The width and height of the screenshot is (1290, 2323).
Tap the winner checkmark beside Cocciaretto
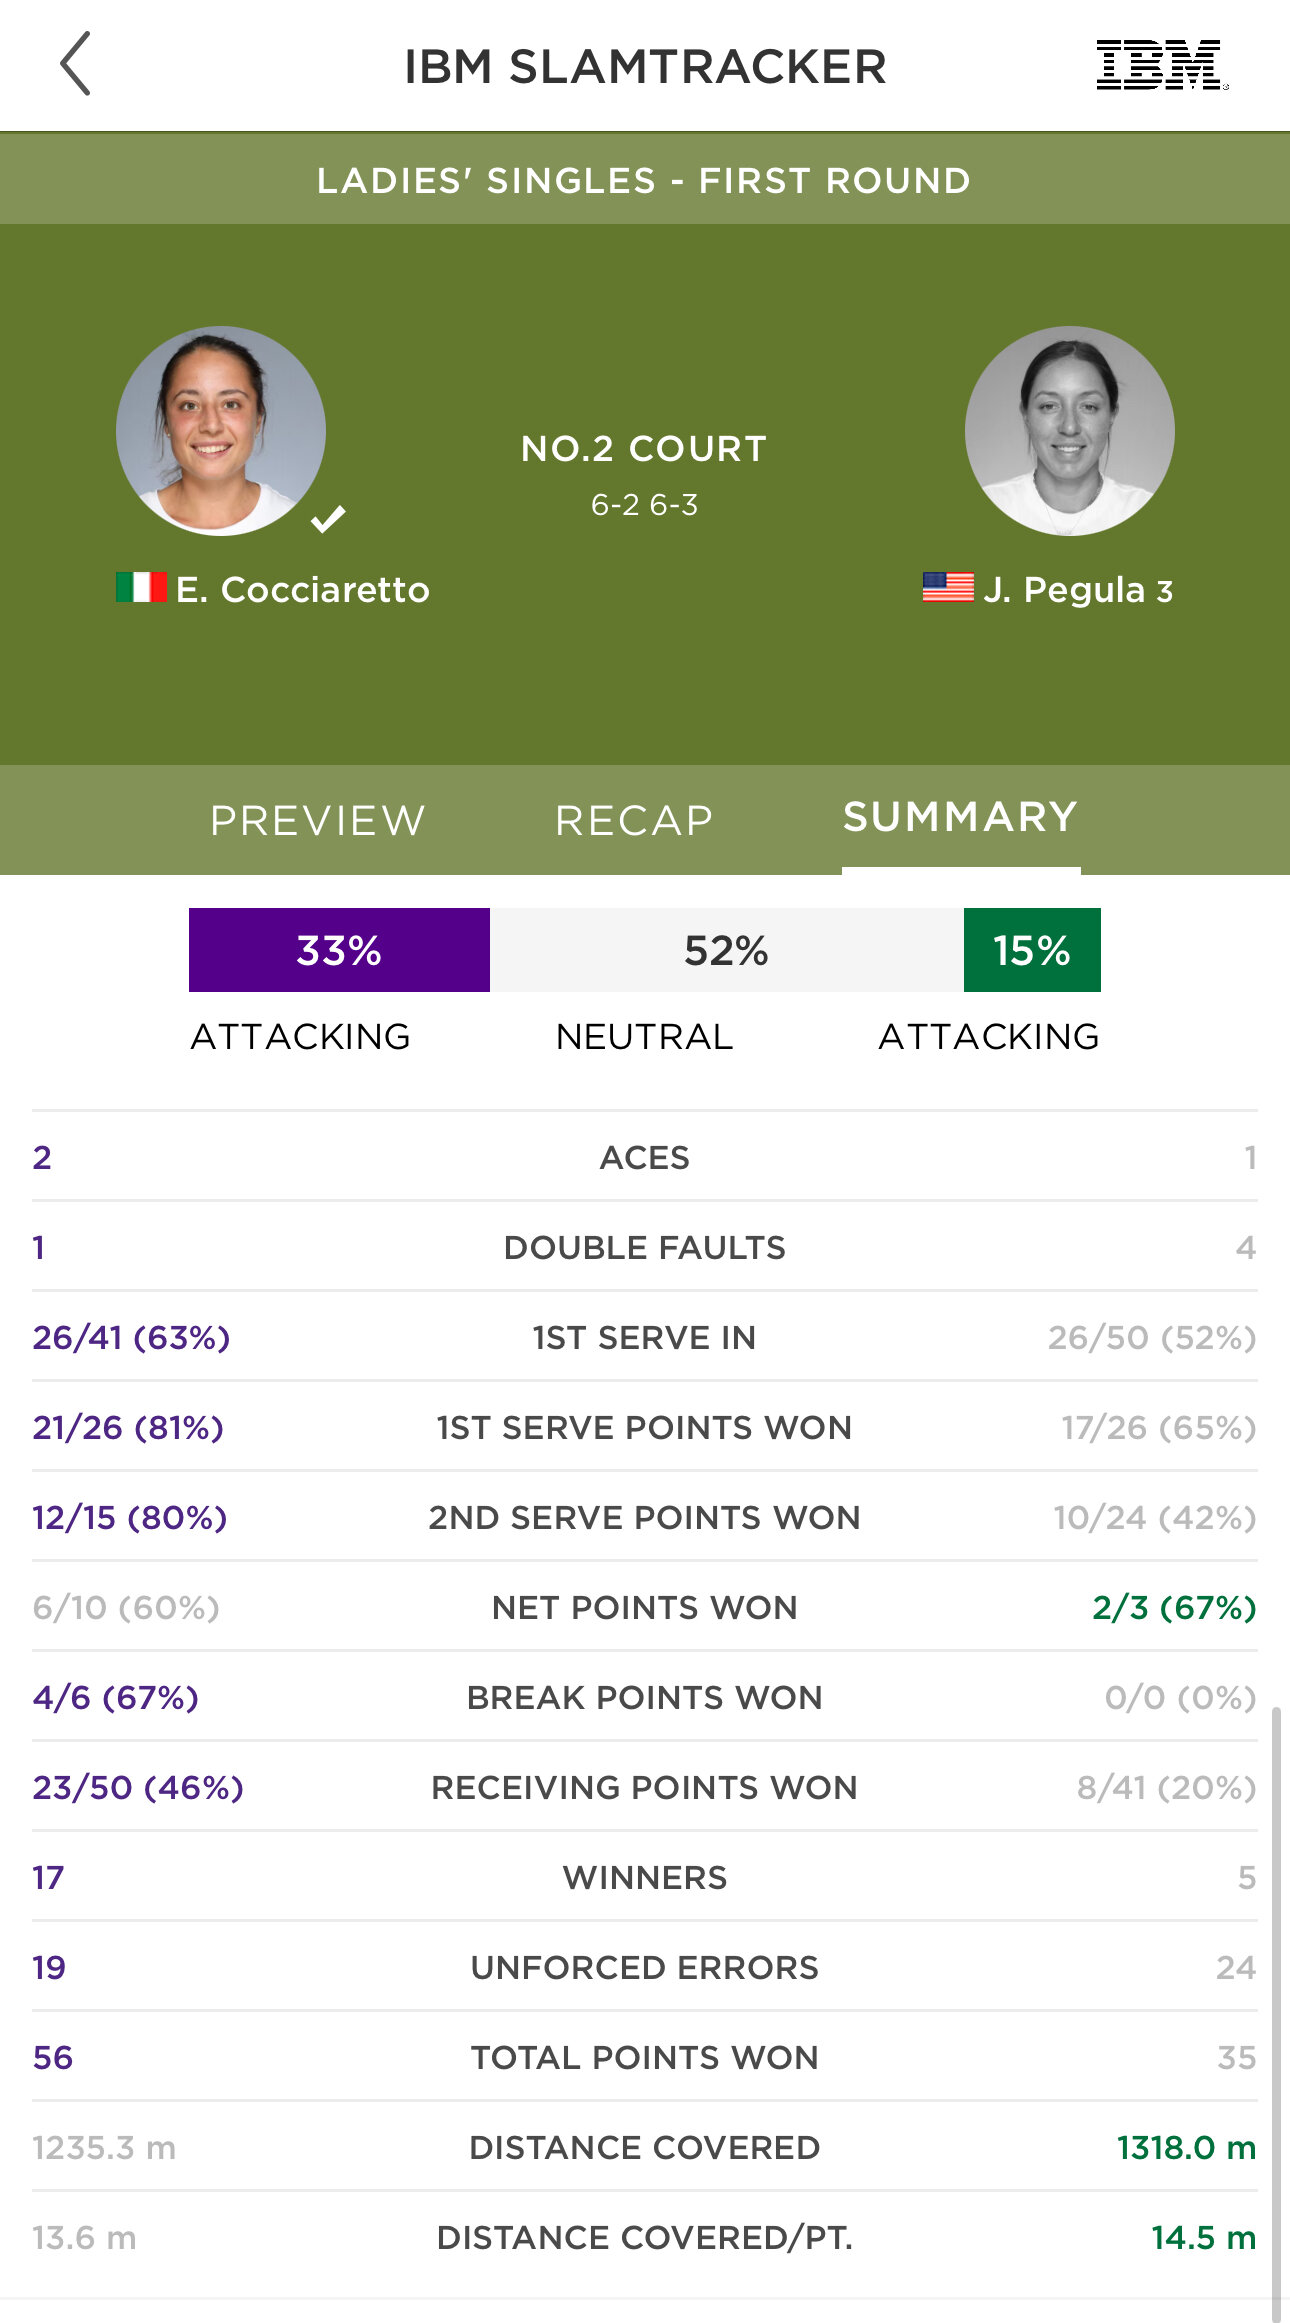pos(328,519)
